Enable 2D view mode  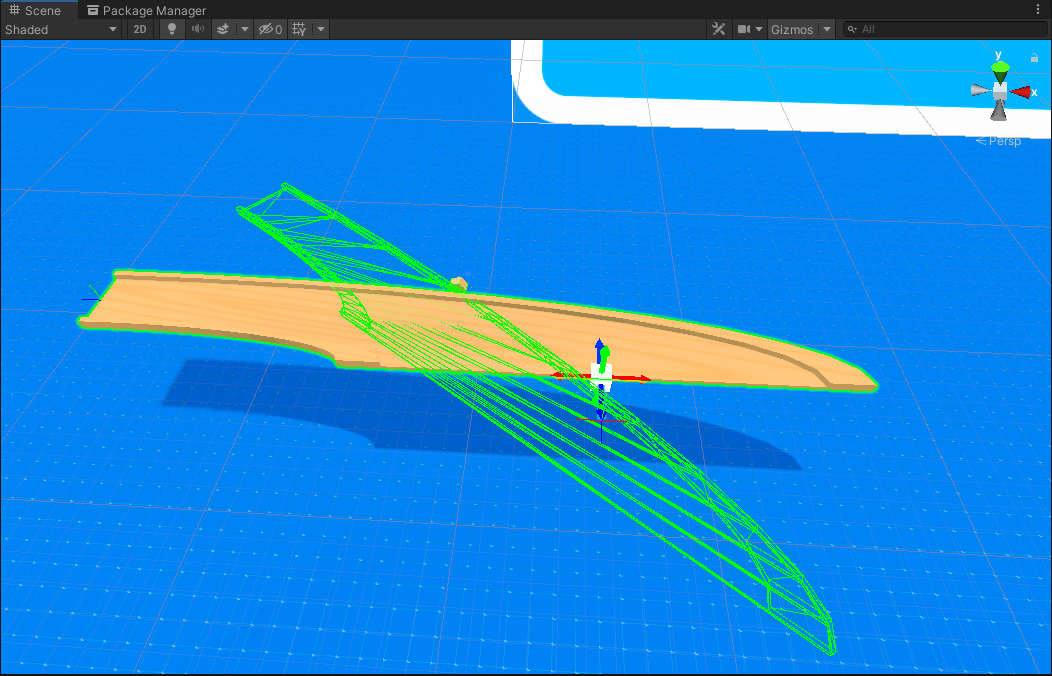click(x=142, y=29)
